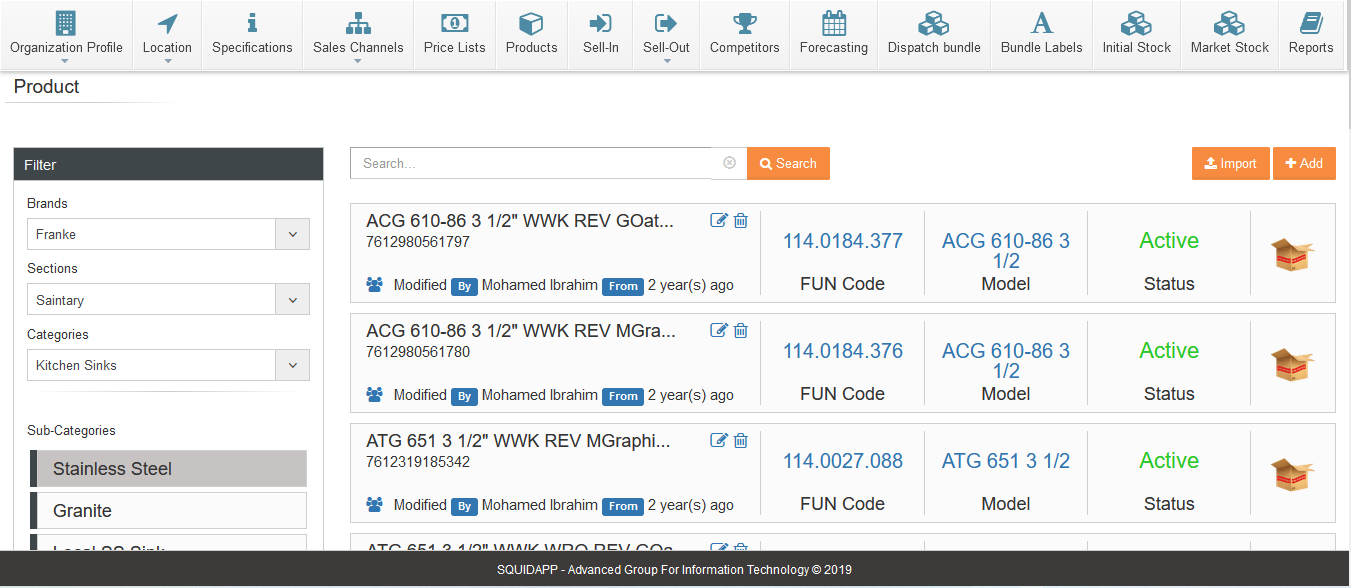The image size is (1351, 588).
Task: Open the dropdown caret under Organization Profile
Action: pos(66,62)
